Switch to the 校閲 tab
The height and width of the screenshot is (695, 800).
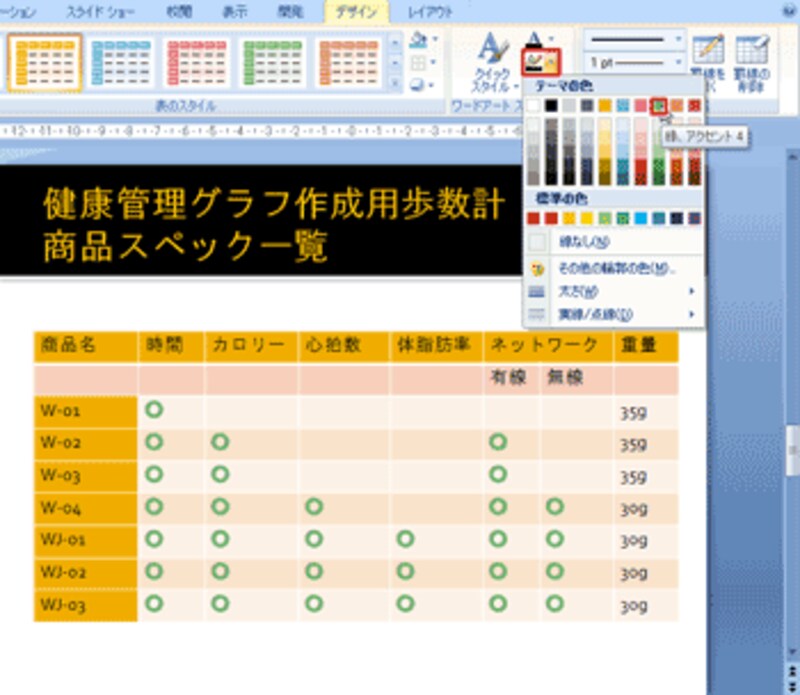point(179,12)
